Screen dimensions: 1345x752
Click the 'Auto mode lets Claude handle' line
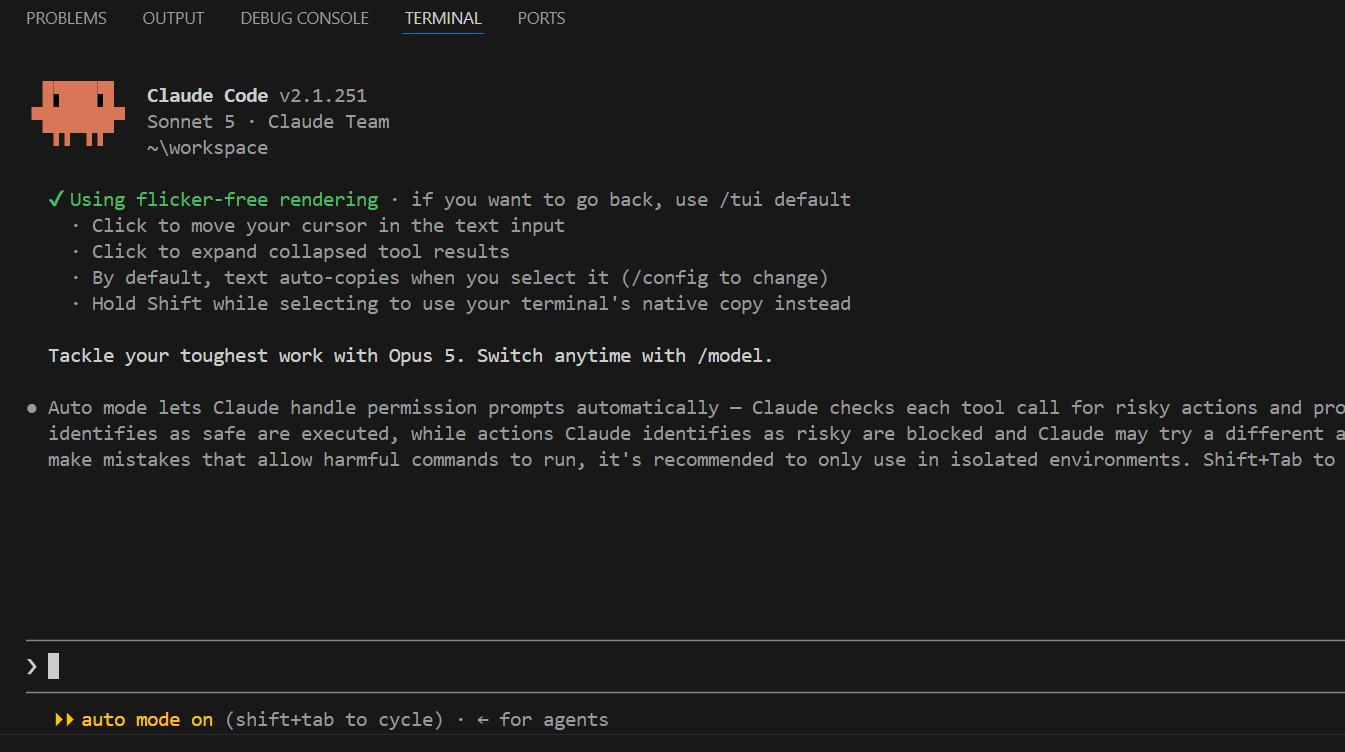(696, 408)
